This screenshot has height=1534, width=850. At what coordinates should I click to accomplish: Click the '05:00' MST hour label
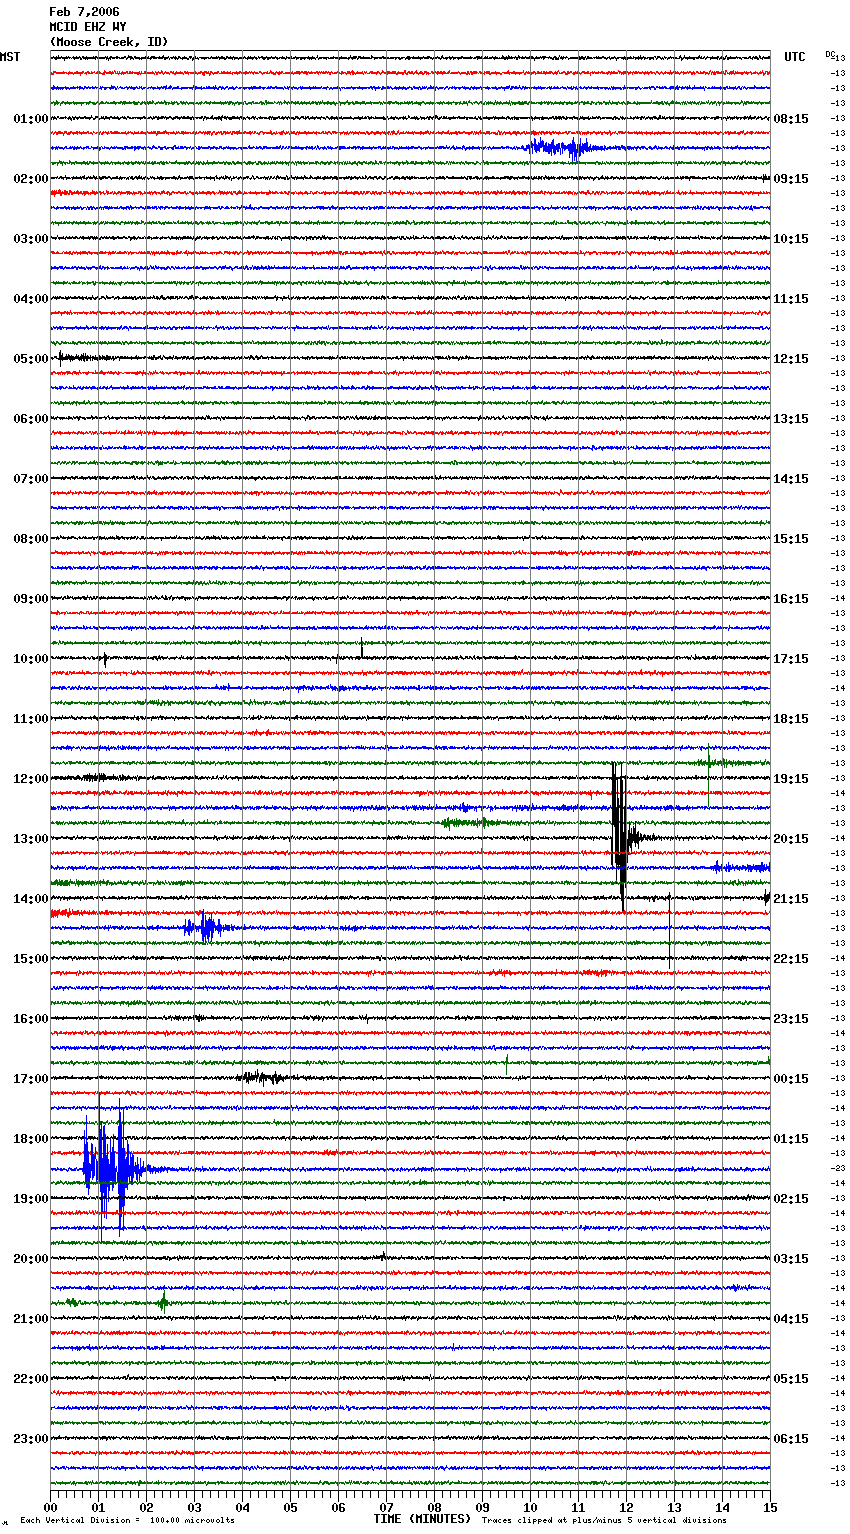31,359
